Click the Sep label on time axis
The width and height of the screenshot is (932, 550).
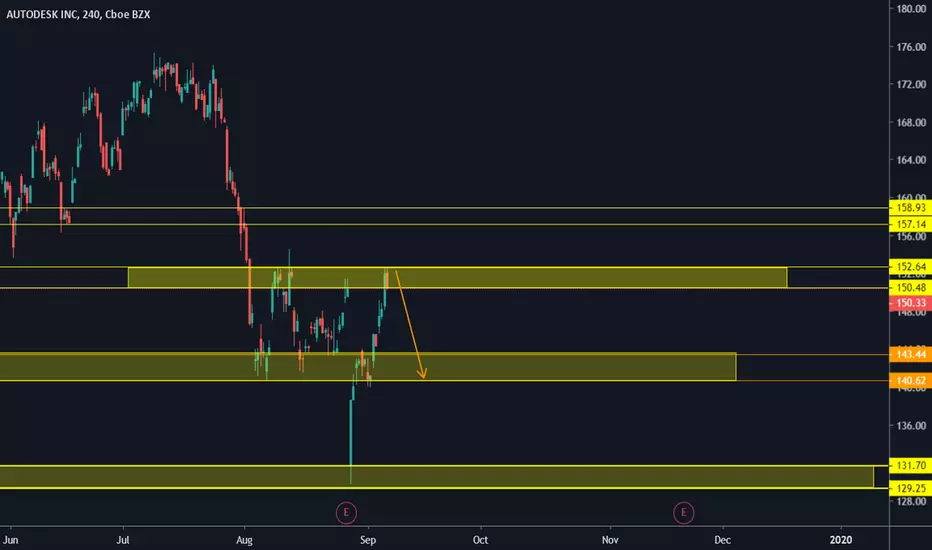point(368,540)
